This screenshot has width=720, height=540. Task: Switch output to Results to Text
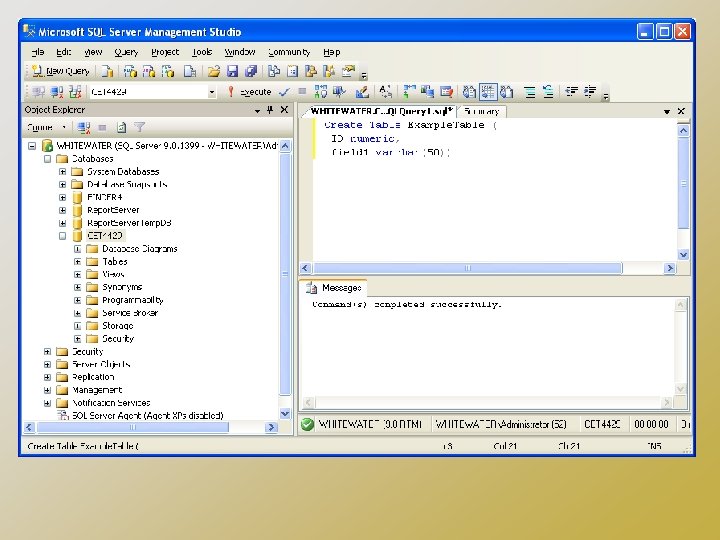(469, 92)
